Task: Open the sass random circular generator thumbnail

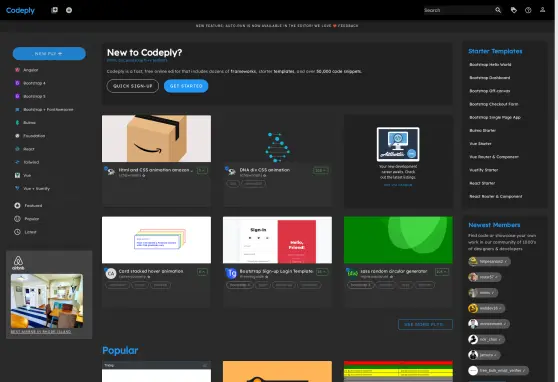Action: [x=398, y=240]
